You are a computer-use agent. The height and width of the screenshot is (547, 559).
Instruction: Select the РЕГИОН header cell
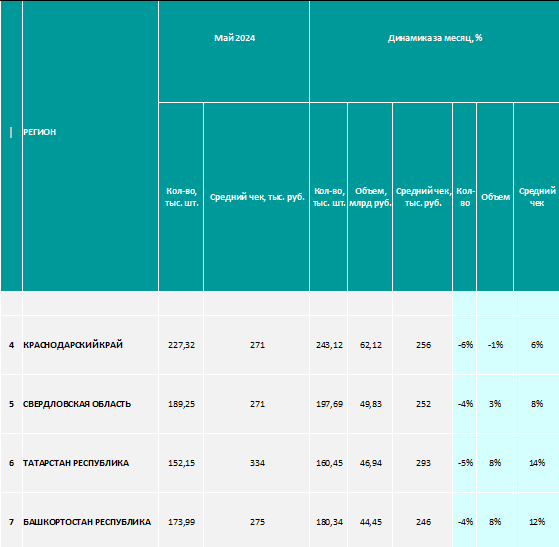click(x=90, y=146)
